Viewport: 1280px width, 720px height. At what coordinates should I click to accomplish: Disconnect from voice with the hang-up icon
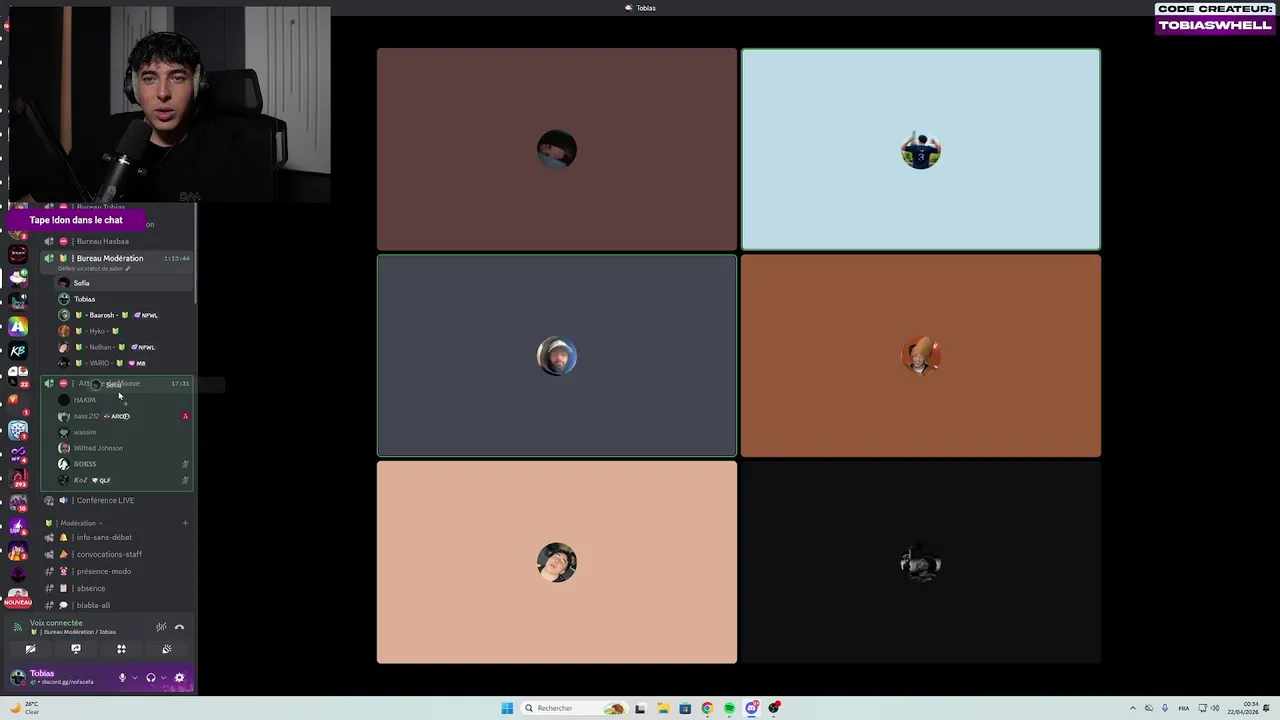pyautogui.click(x=180, y=627)
